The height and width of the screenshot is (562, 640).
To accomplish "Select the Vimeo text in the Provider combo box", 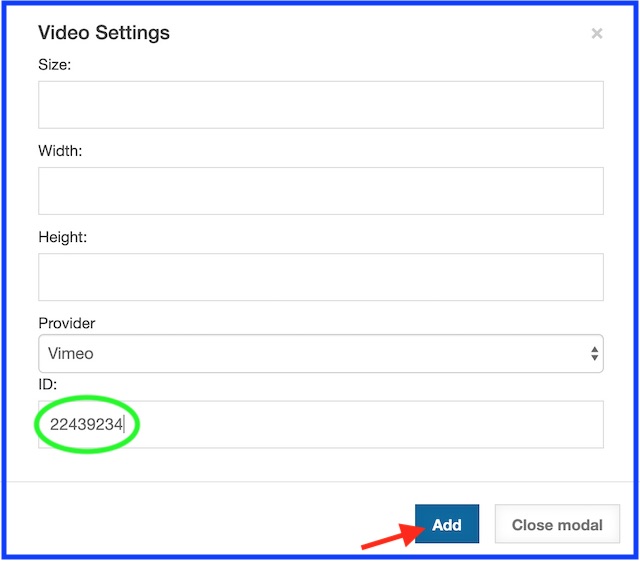I will [72, 353].
